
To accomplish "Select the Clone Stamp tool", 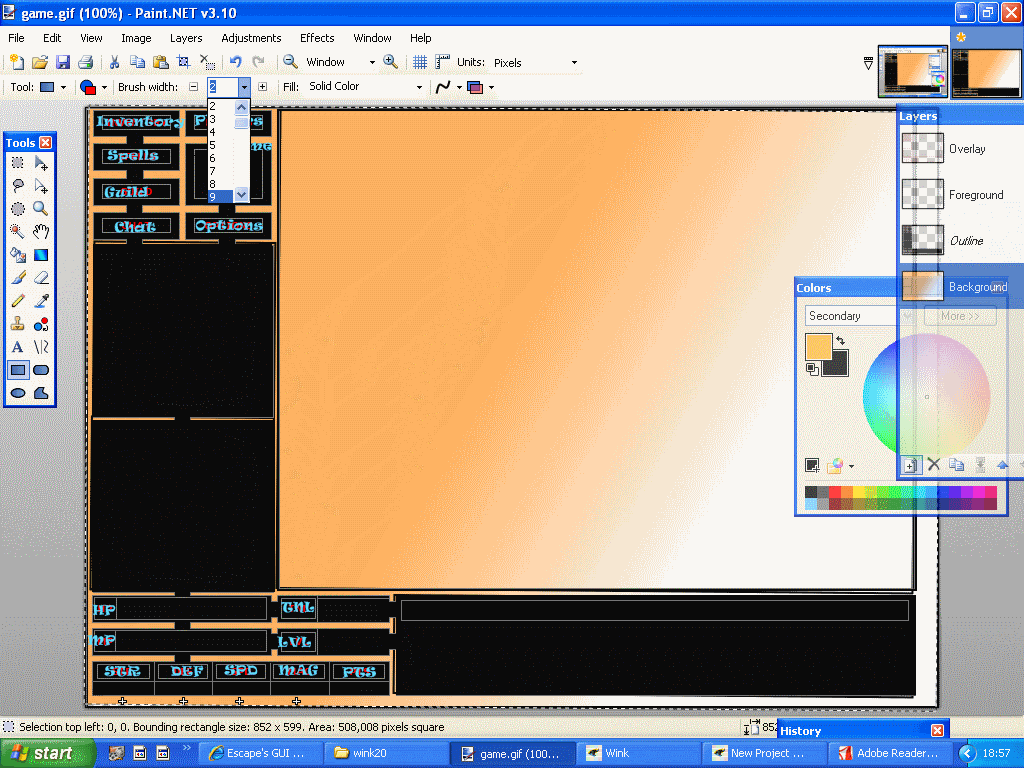I will pos(18,324).
